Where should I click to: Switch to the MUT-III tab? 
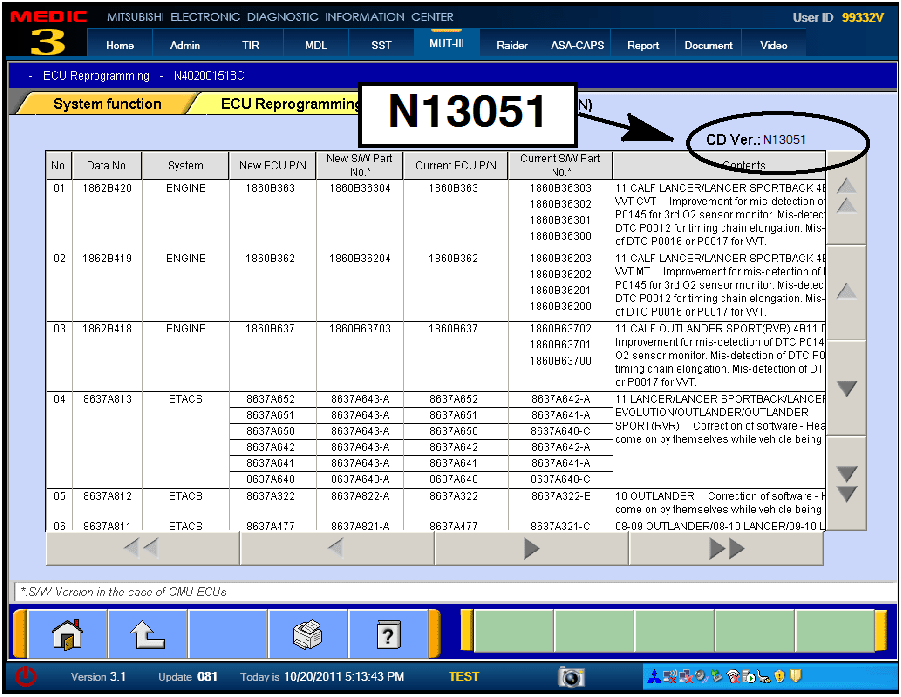tap(446, 44)
